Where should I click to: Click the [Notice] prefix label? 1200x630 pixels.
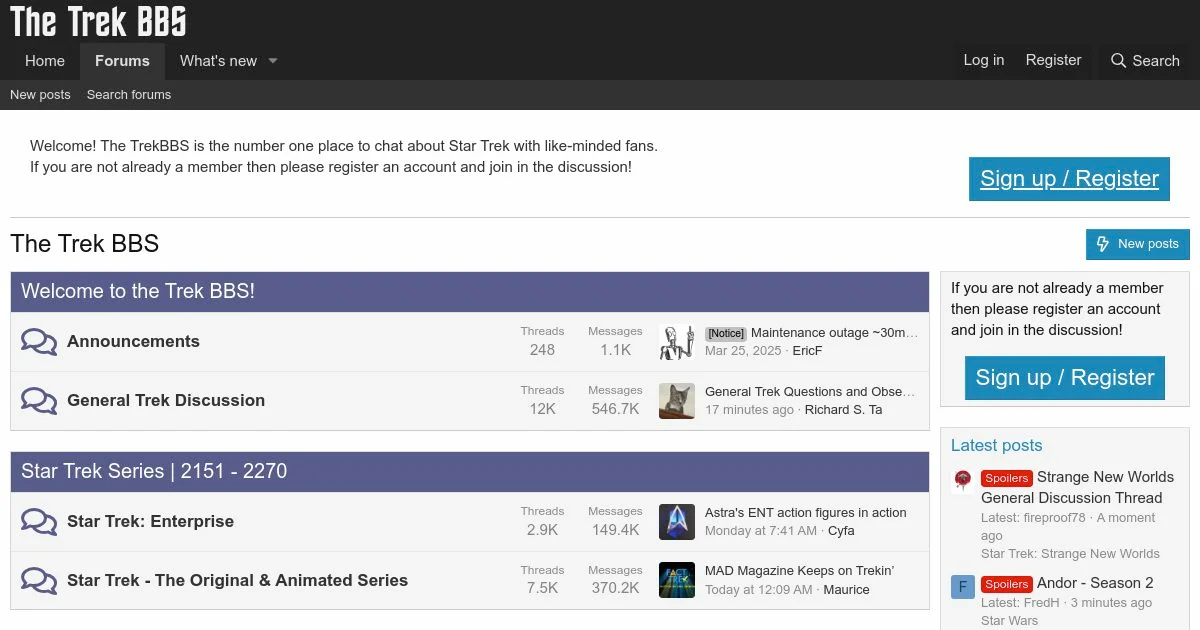725,334
